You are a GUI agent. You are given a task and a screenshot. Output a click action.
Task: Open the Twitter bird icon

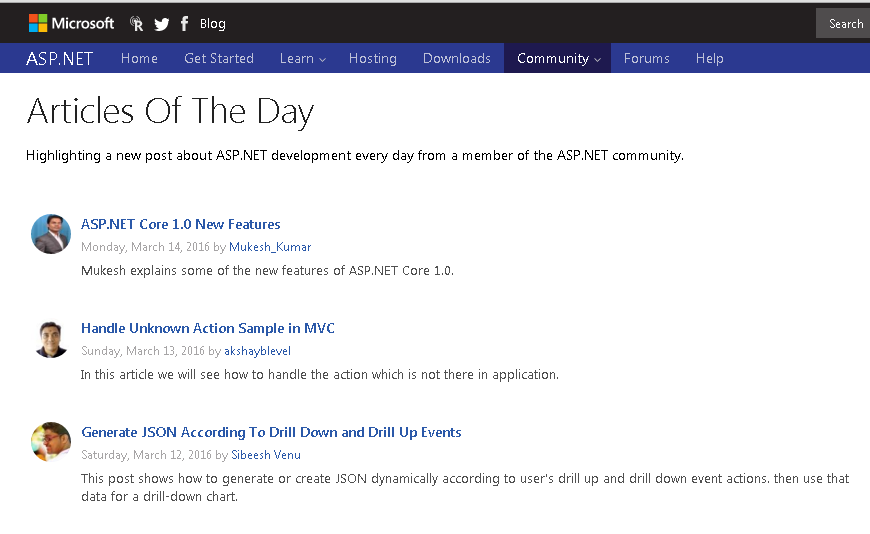[x=161, y=24]
